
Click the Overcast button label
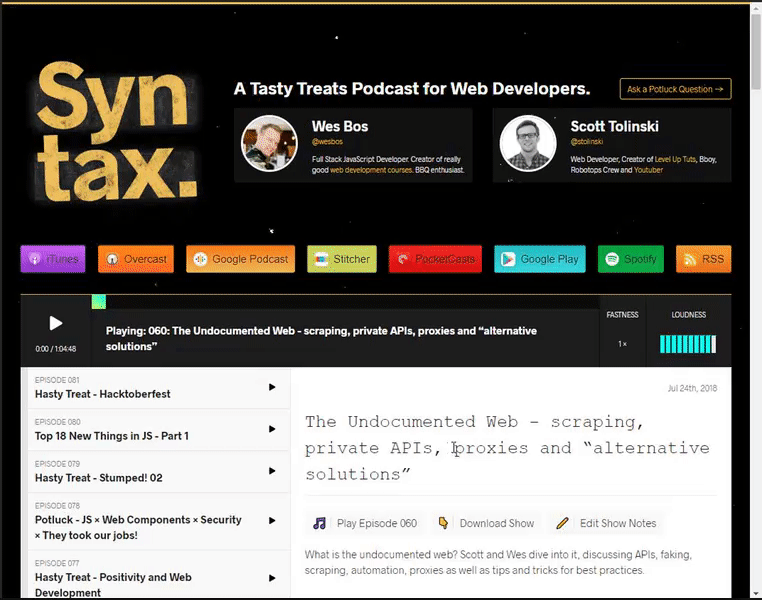(145, 259)
